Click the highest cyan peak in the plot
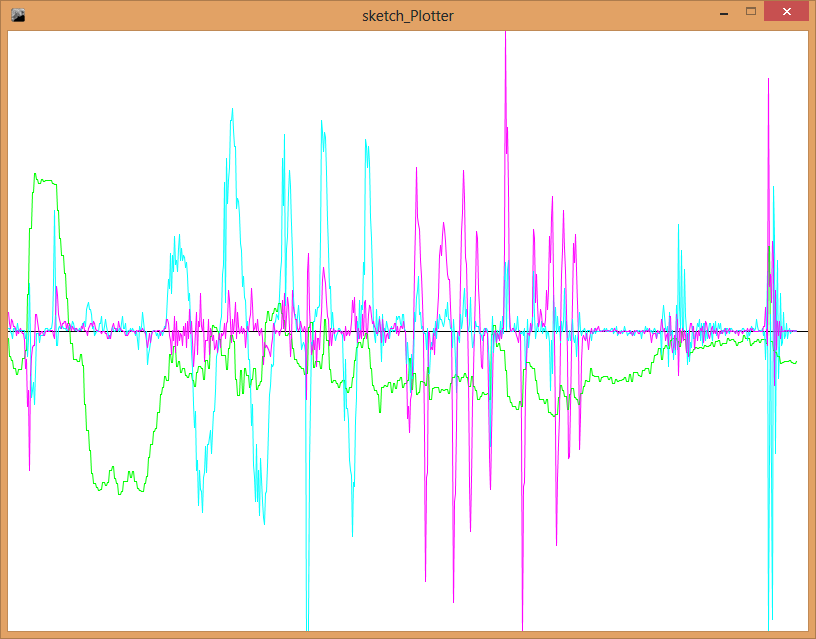 click(x=232, y=109)
